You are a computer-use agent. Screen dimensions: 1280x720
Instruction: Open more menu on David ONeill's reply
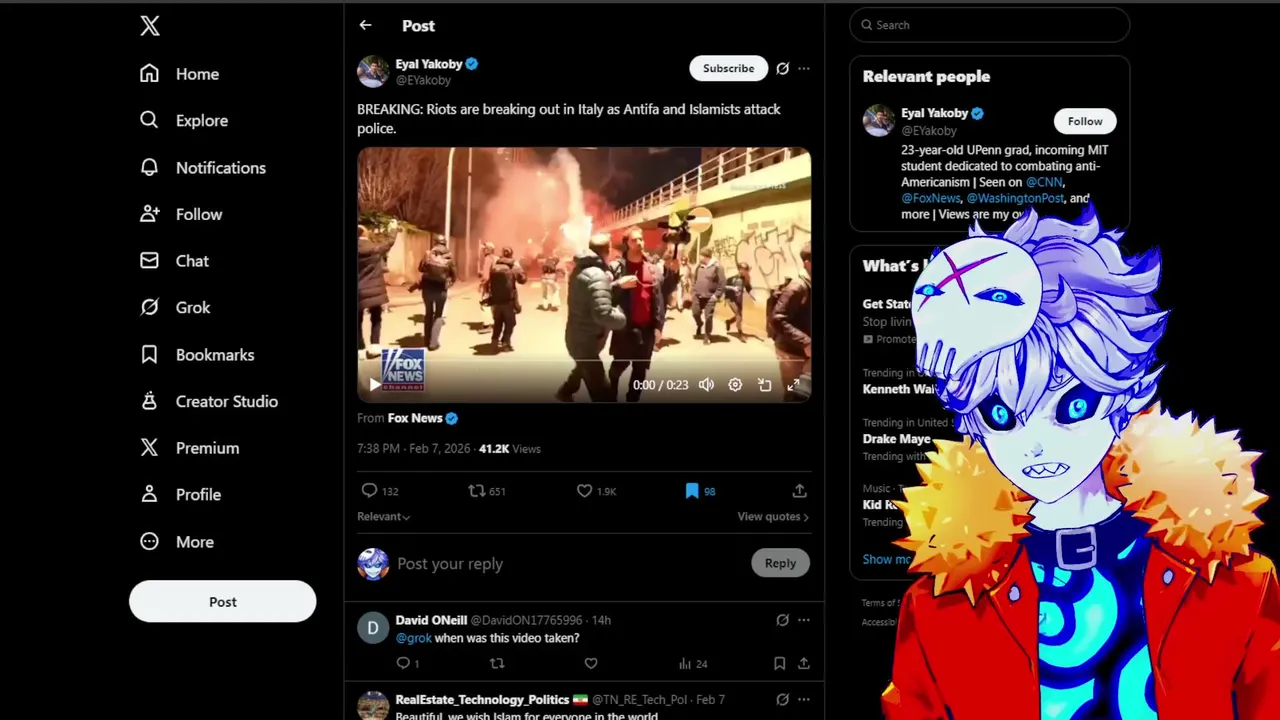pos(804,620)
